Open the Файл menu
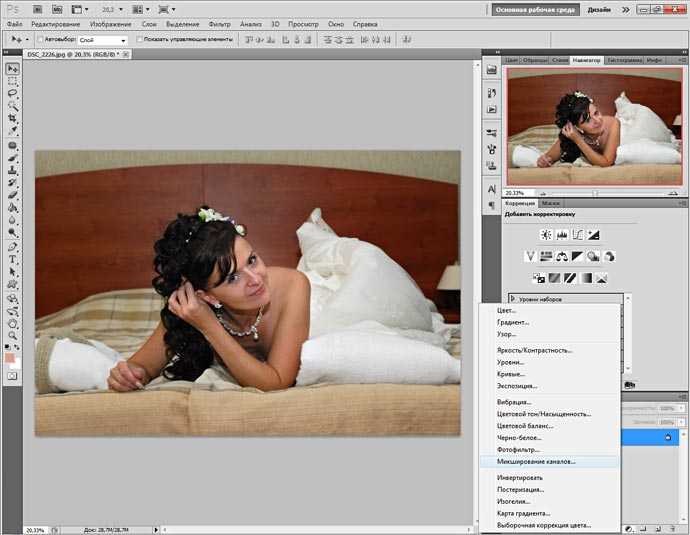The width and height of the screenshot is (690, 535). tap(15, 24)
